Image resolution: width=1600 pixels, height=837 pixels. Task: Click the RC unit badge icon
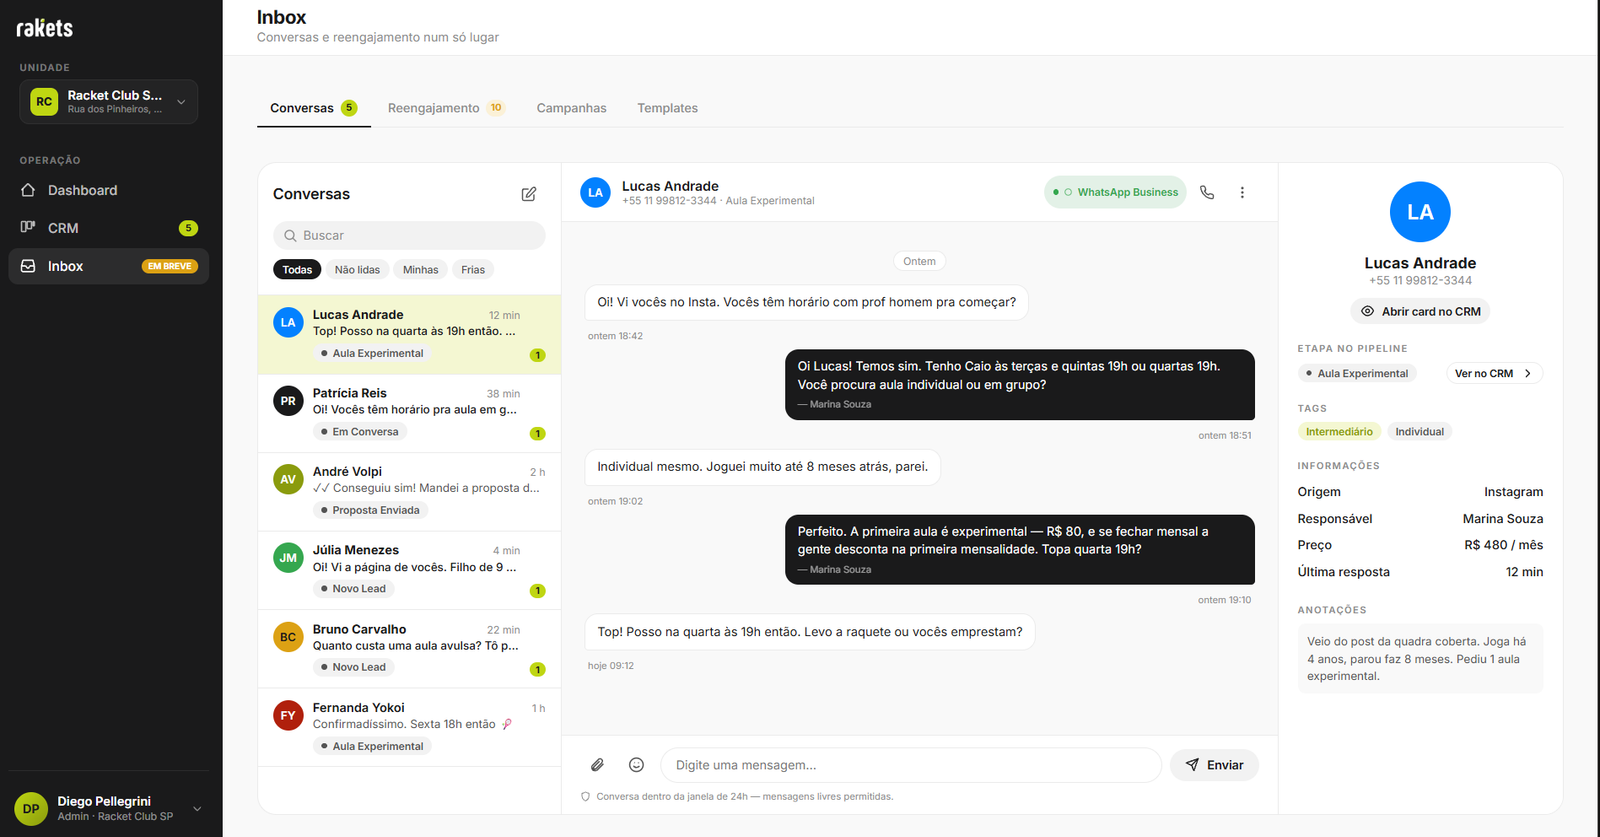click(x=44, y=102)
